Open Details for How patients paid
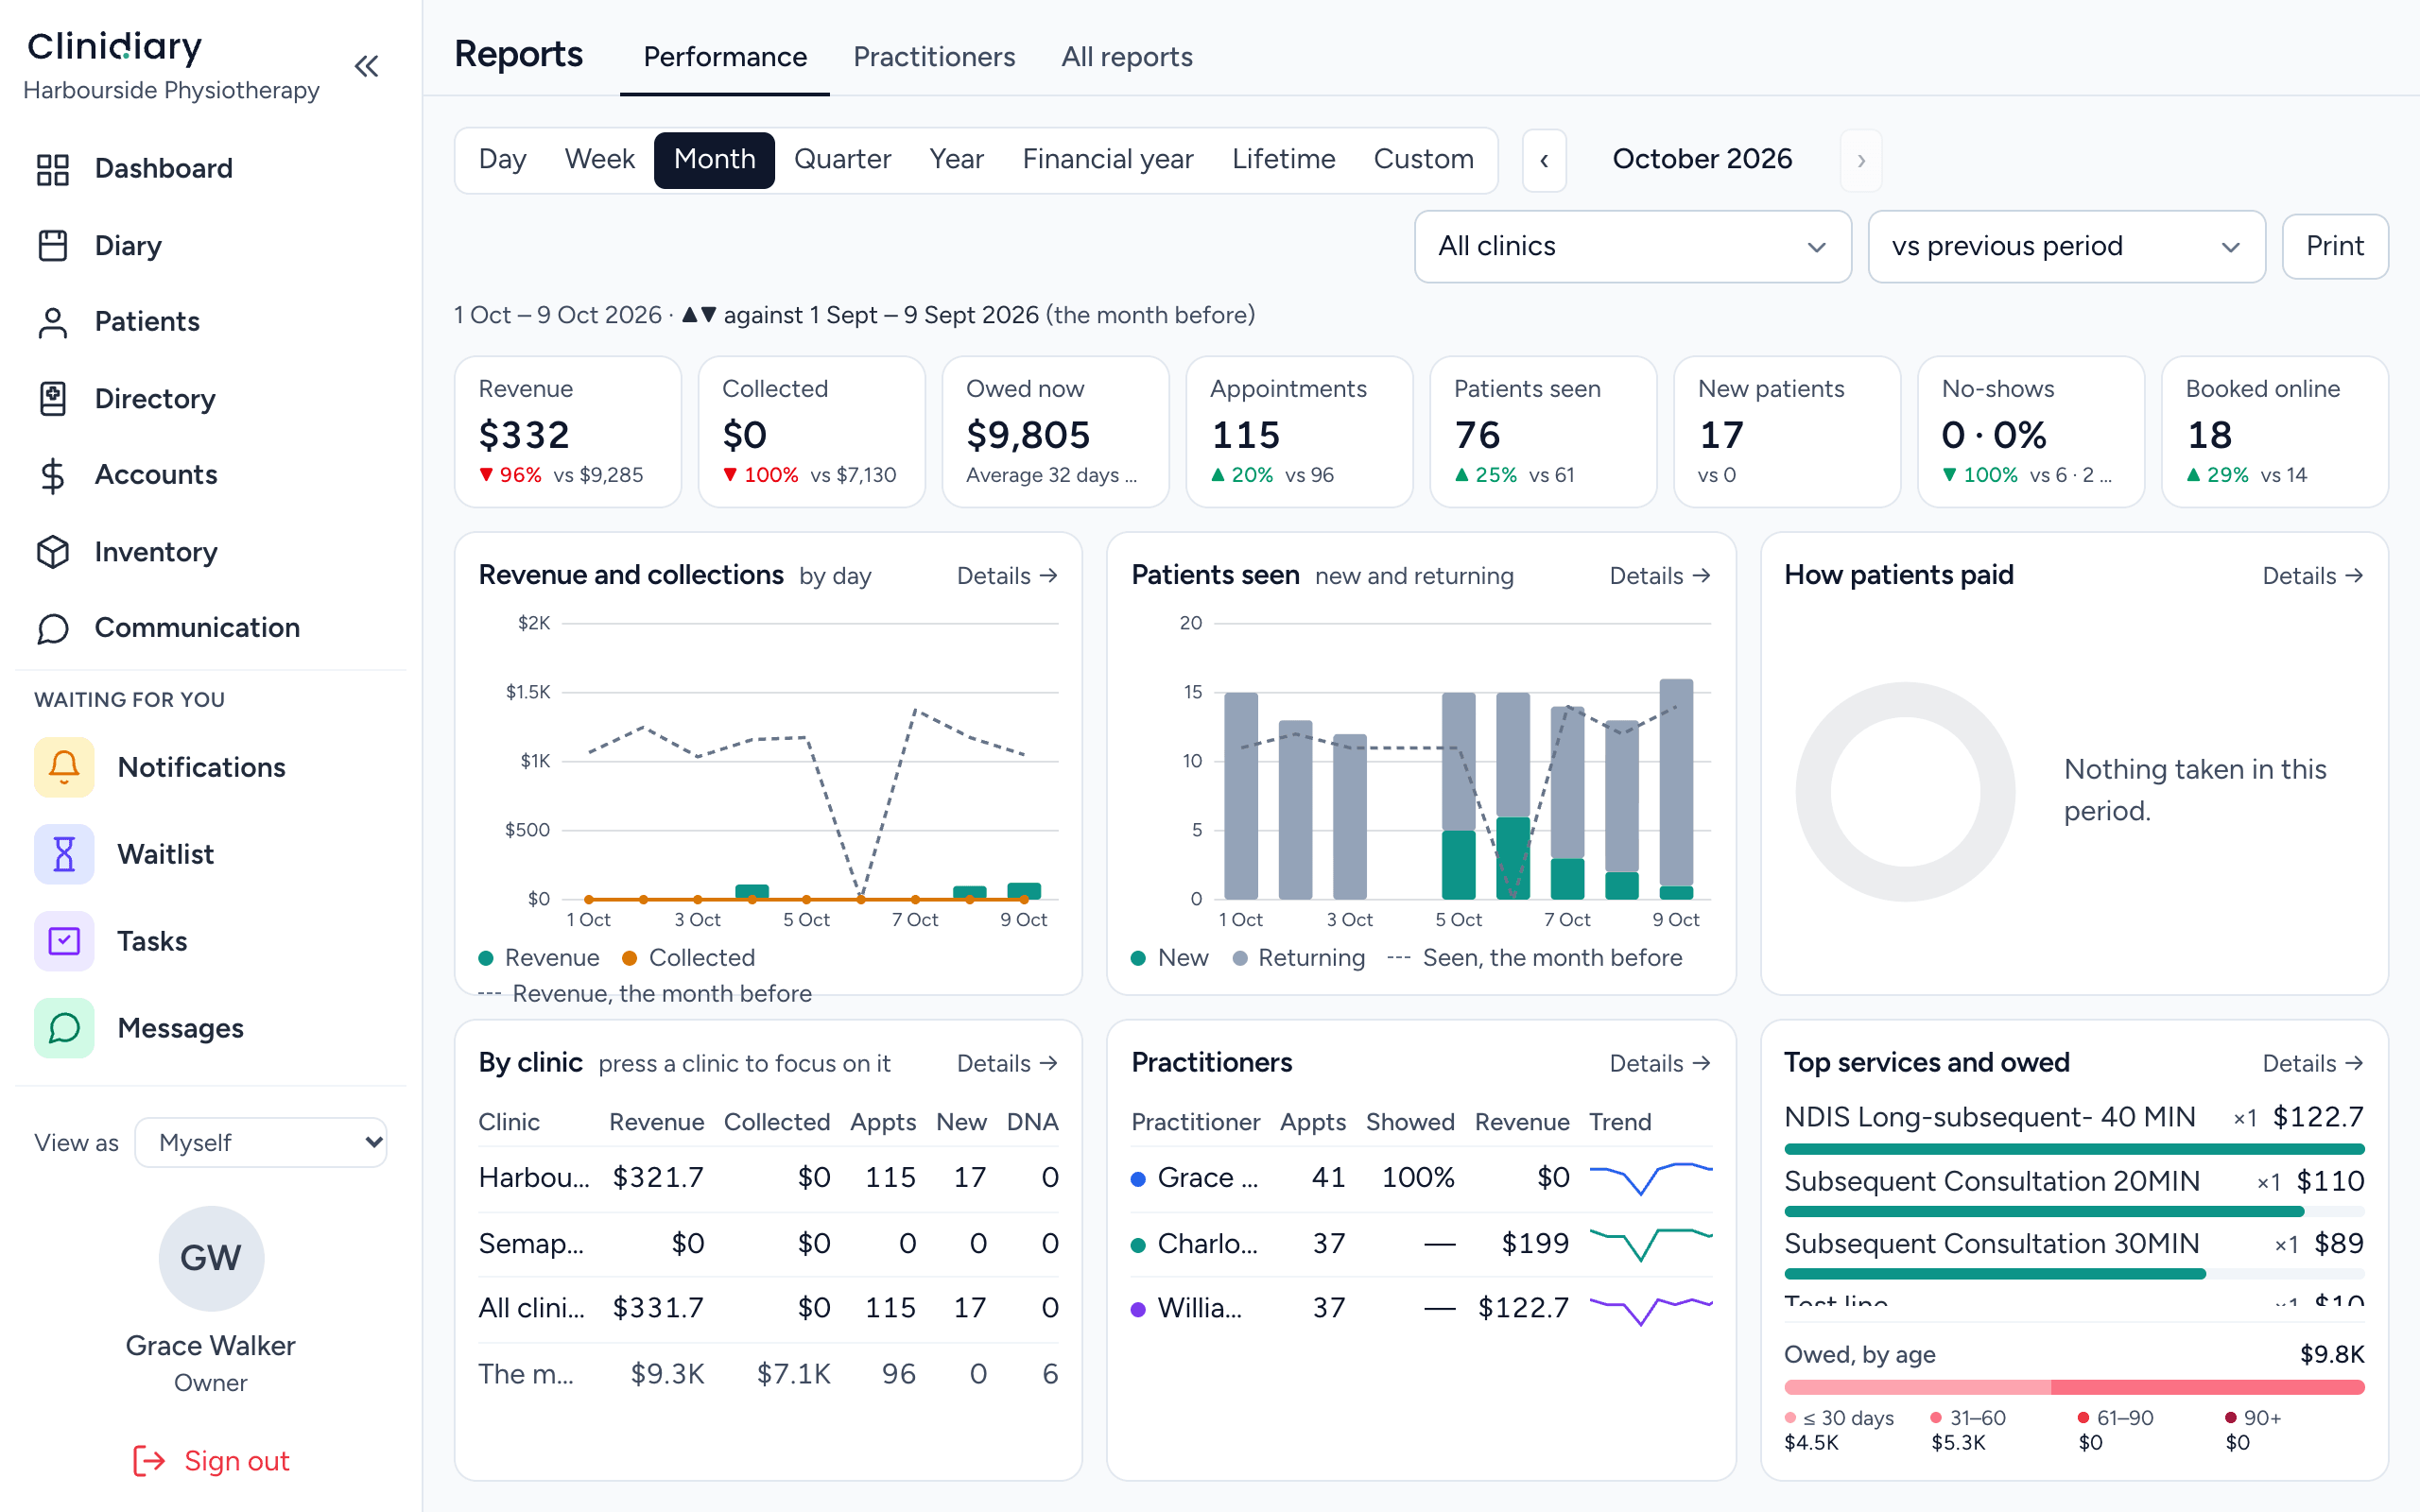 point(2313,576)
